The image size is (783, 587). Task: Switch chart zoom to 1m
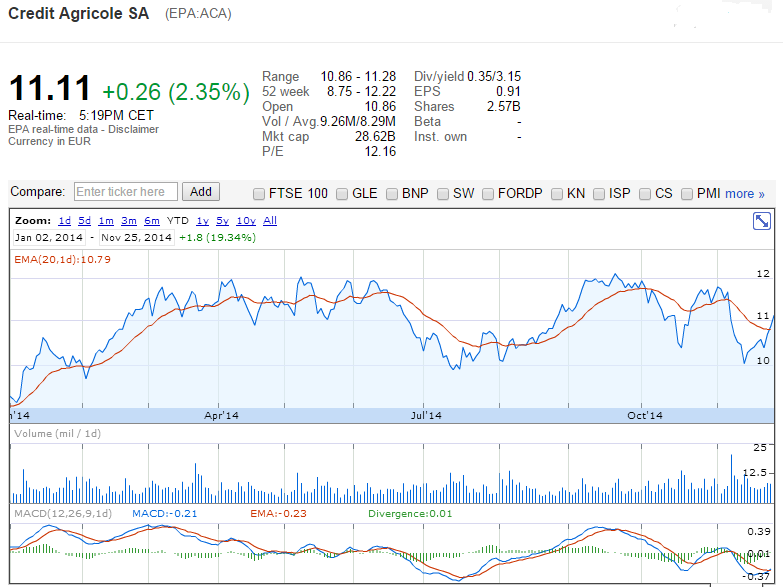(106, 221)
